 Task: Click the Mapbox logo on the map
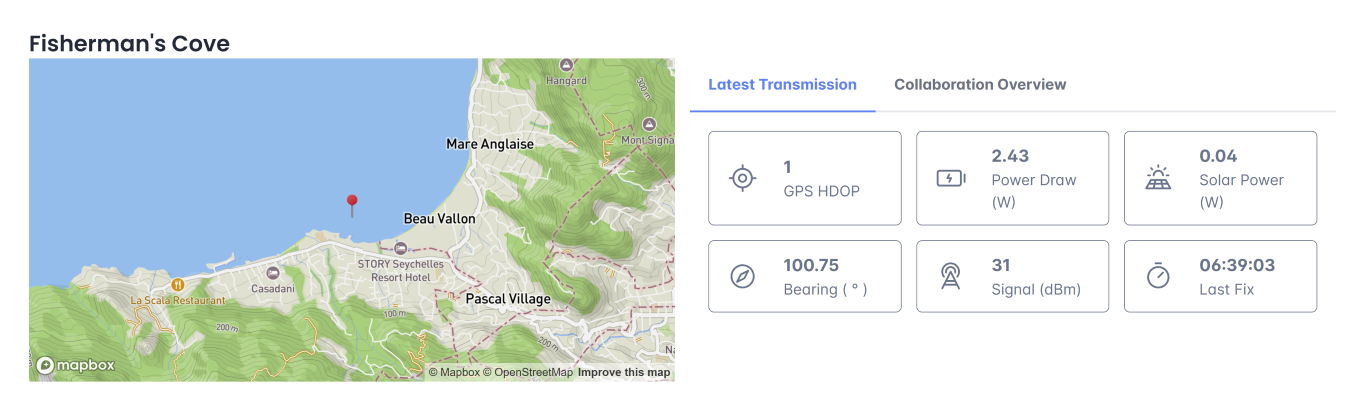tap(76, 365)
